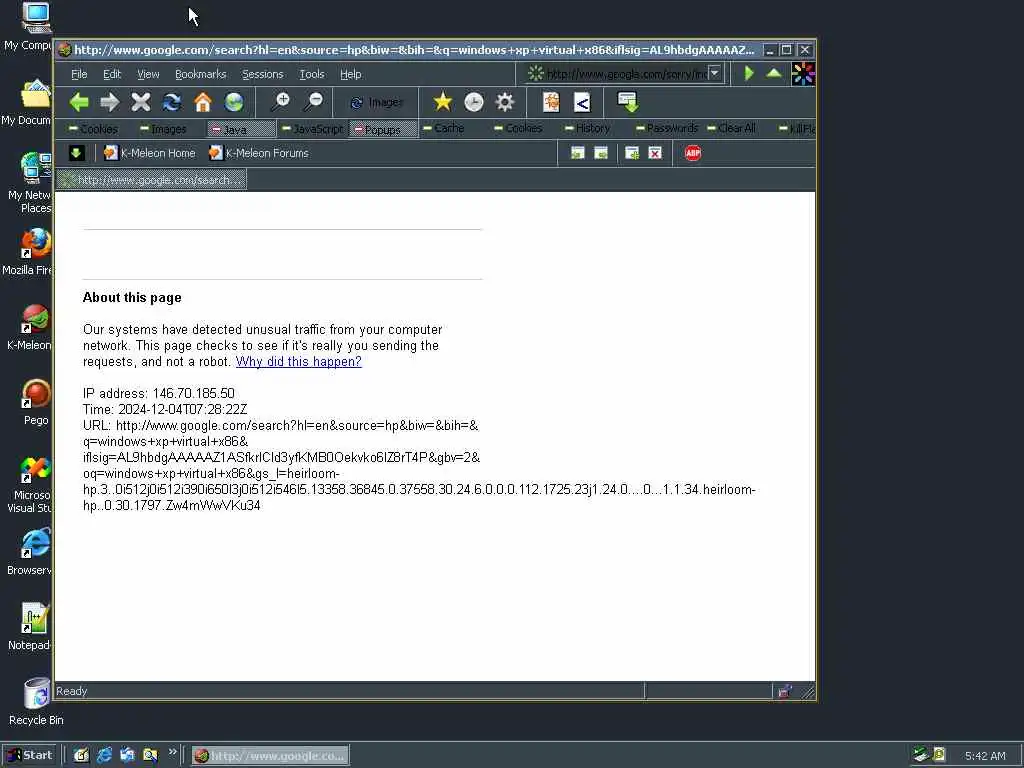
Task: Click the About this page heading
Action: coord(132,297)
